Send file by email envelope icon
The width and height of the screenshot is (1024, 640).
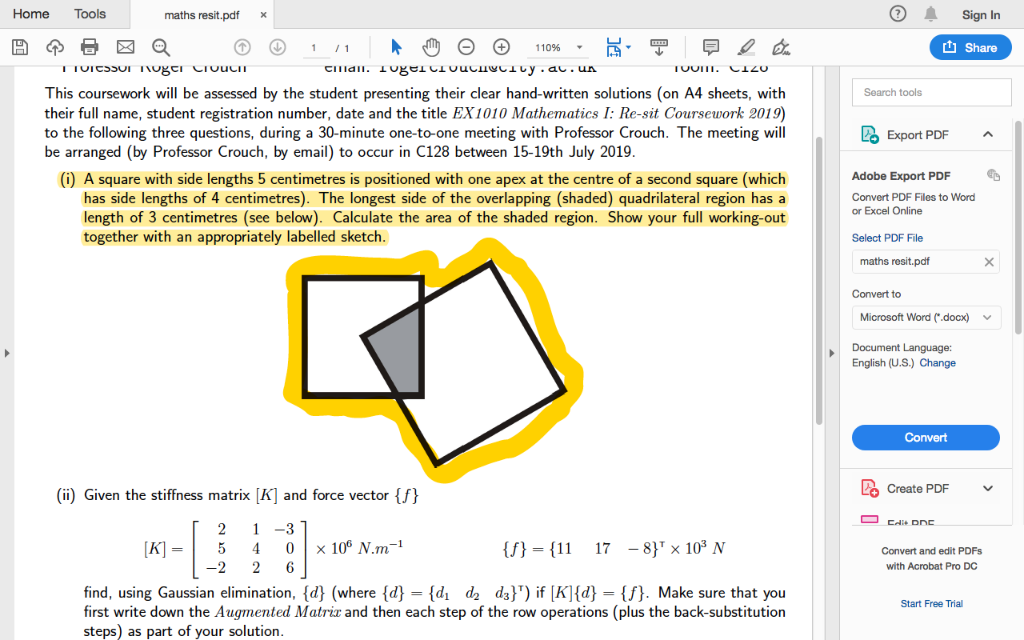point(125,47)
